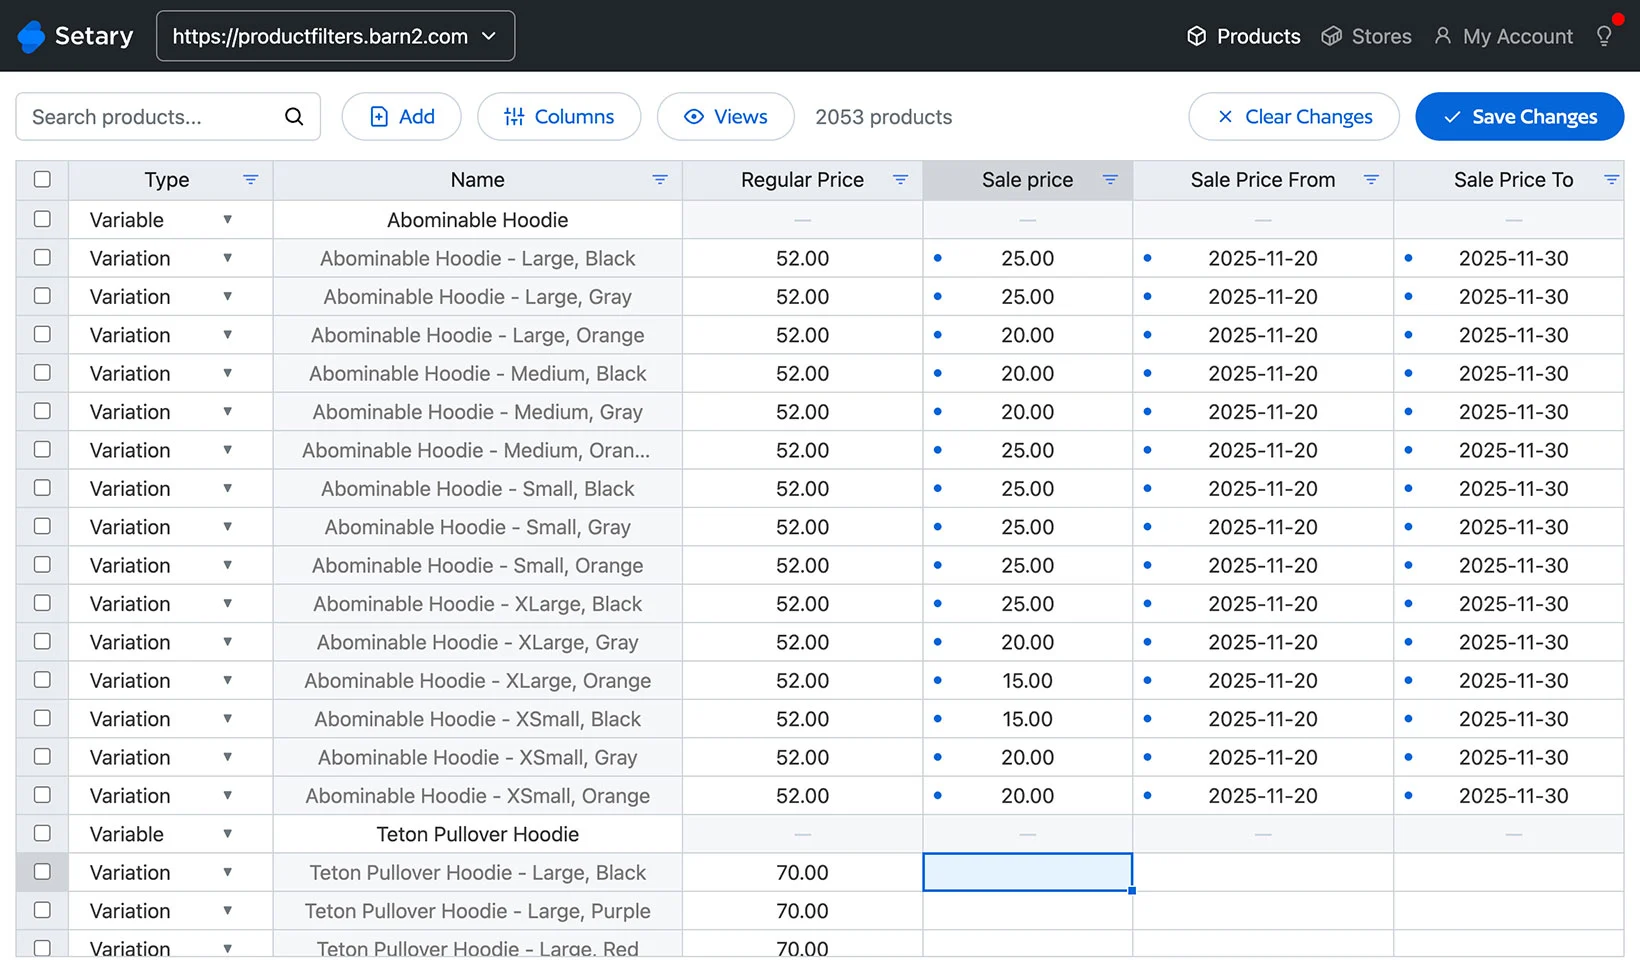The image size is (1640, 970).
Task: Toggle the select-all checkbox in header
Action: point(42,180)
